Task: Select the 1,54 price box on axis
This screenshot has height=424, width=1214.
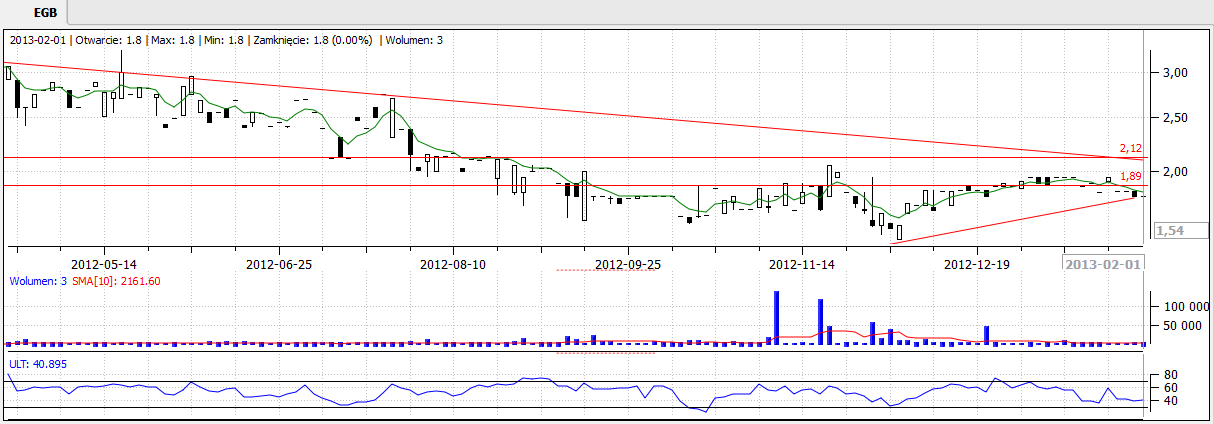Action: click(1168, 231)
